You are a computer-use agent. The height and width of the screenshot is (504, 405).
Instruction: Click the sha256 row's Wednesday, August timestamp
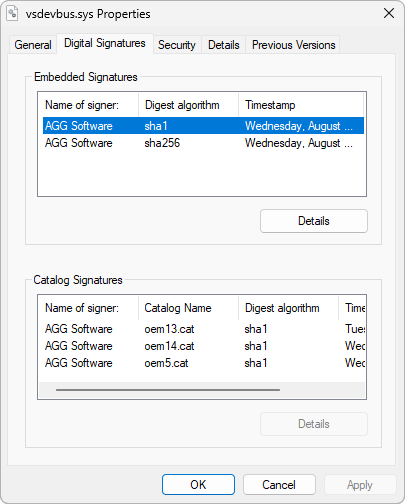point(299,143)
